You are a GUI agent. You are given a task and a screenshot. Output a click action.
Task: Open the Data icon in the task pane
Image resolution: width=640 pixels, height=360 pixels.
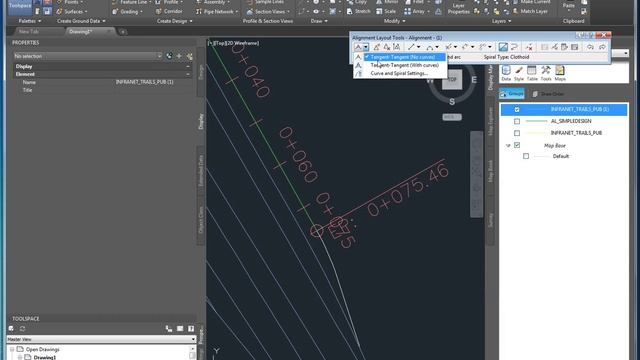coord(506,73)
